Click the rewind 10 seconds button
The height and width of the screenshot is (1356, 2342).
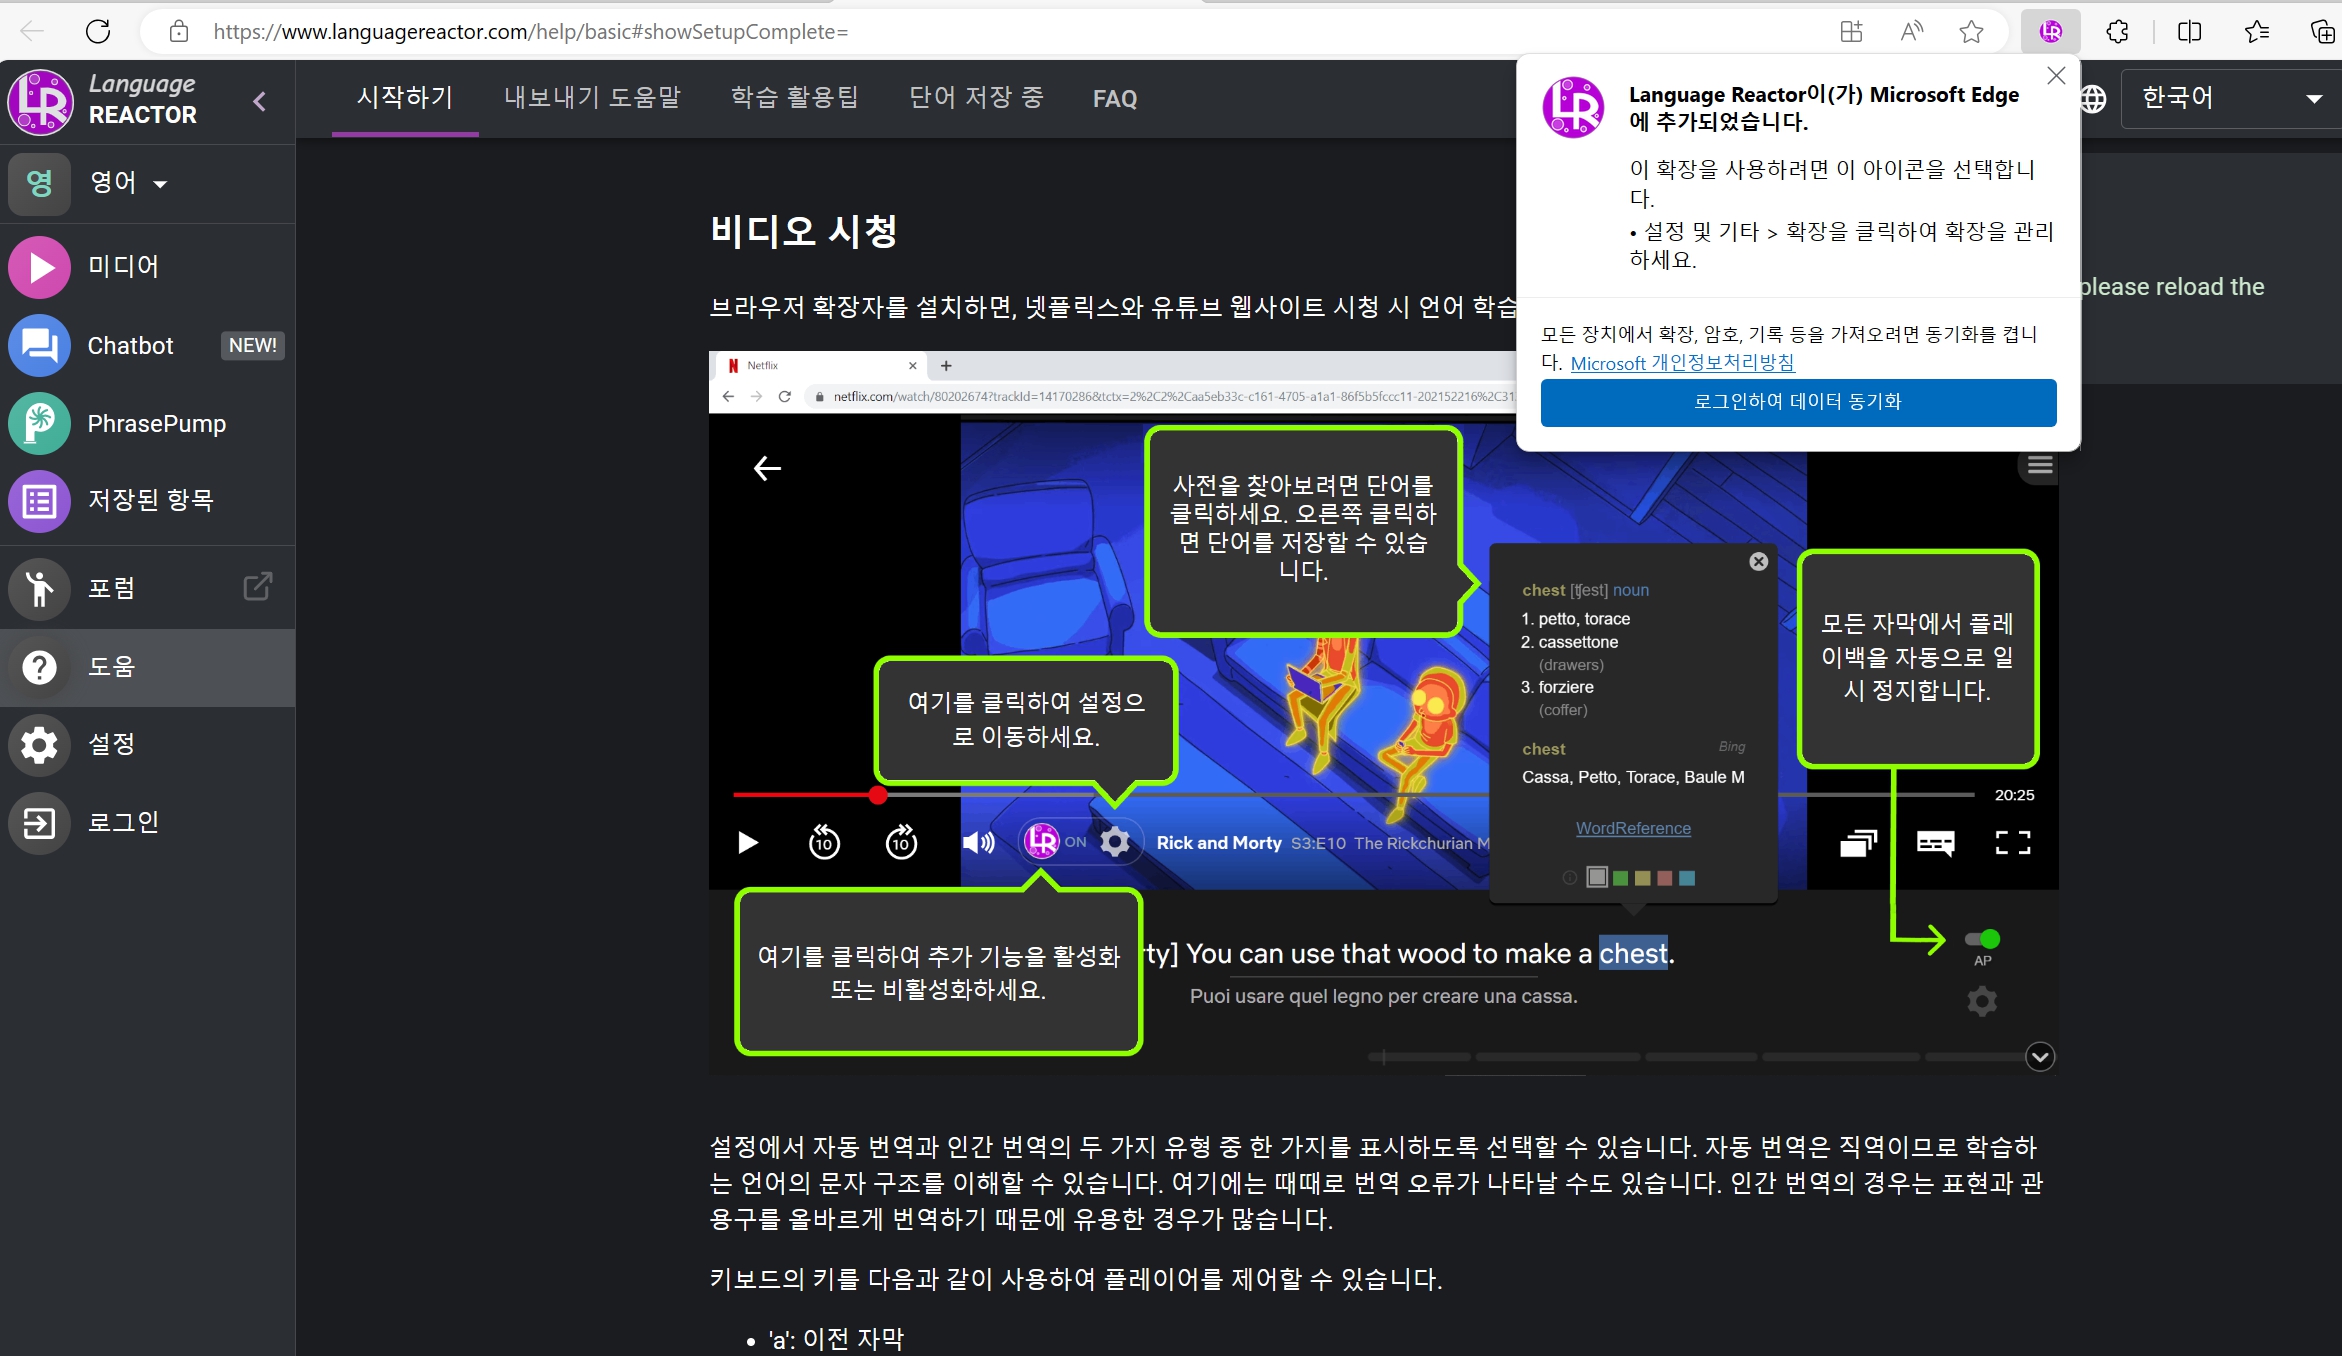click(824, 843)
